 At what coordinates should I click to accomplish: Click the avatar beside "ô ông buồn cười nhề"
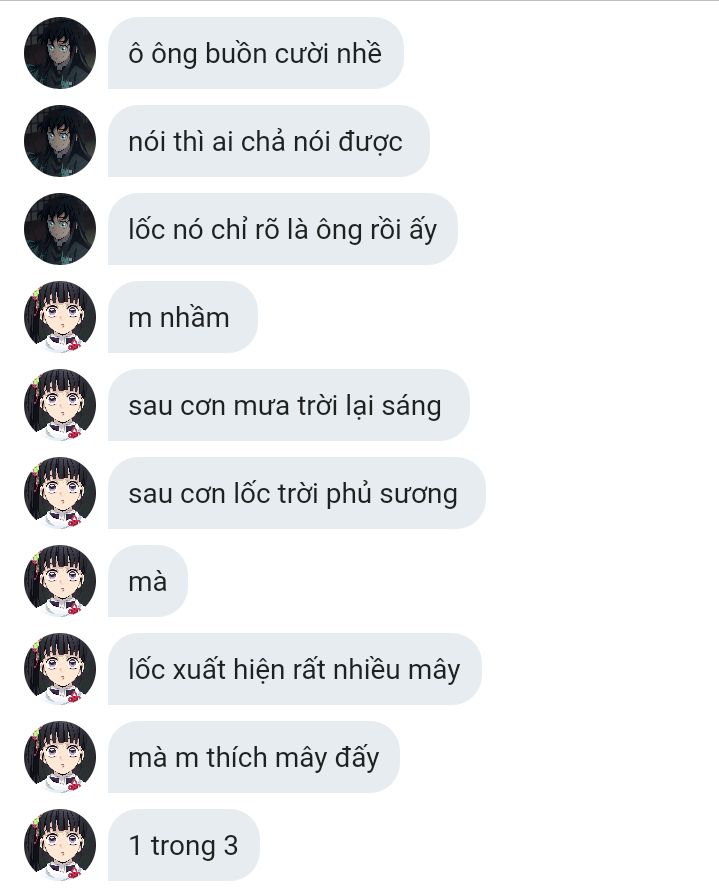[60, 53]
